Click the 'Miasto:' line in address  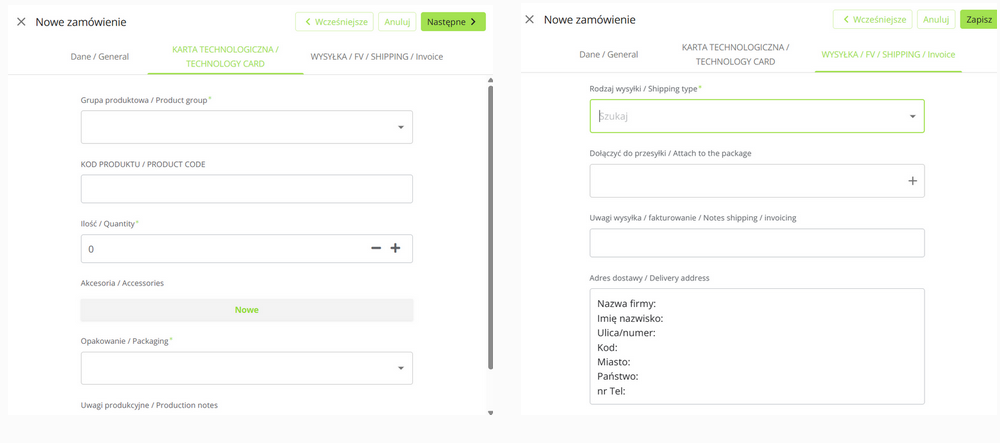click(614, 362)
